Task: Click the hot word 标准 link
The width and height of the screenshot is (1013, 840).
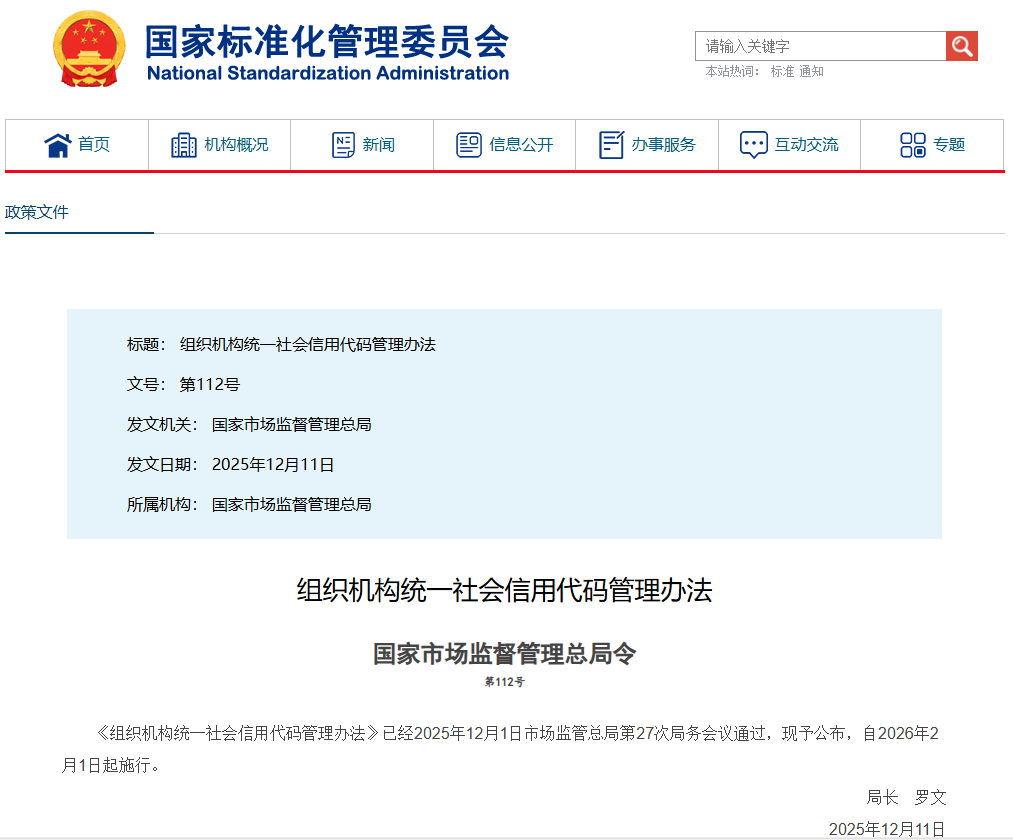Action: pyautogui.click(x=782, y=71)
